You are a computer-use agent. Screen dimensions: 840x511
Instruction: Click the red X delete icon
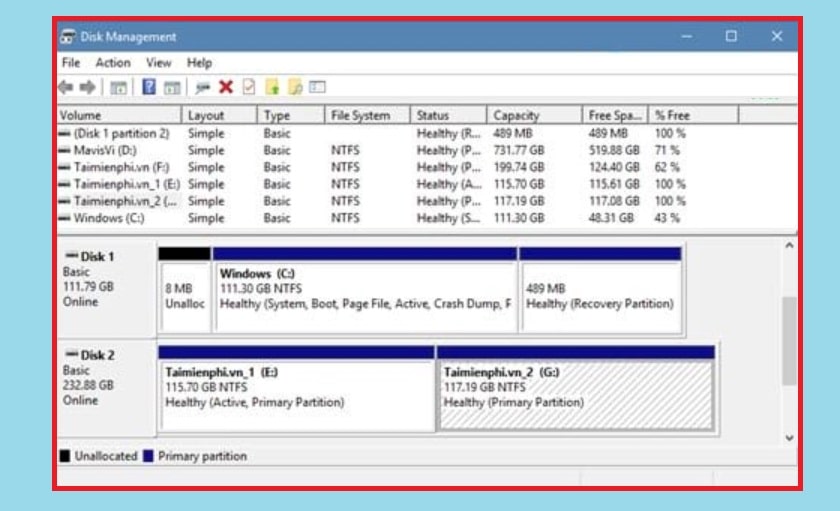click(226, 87)
